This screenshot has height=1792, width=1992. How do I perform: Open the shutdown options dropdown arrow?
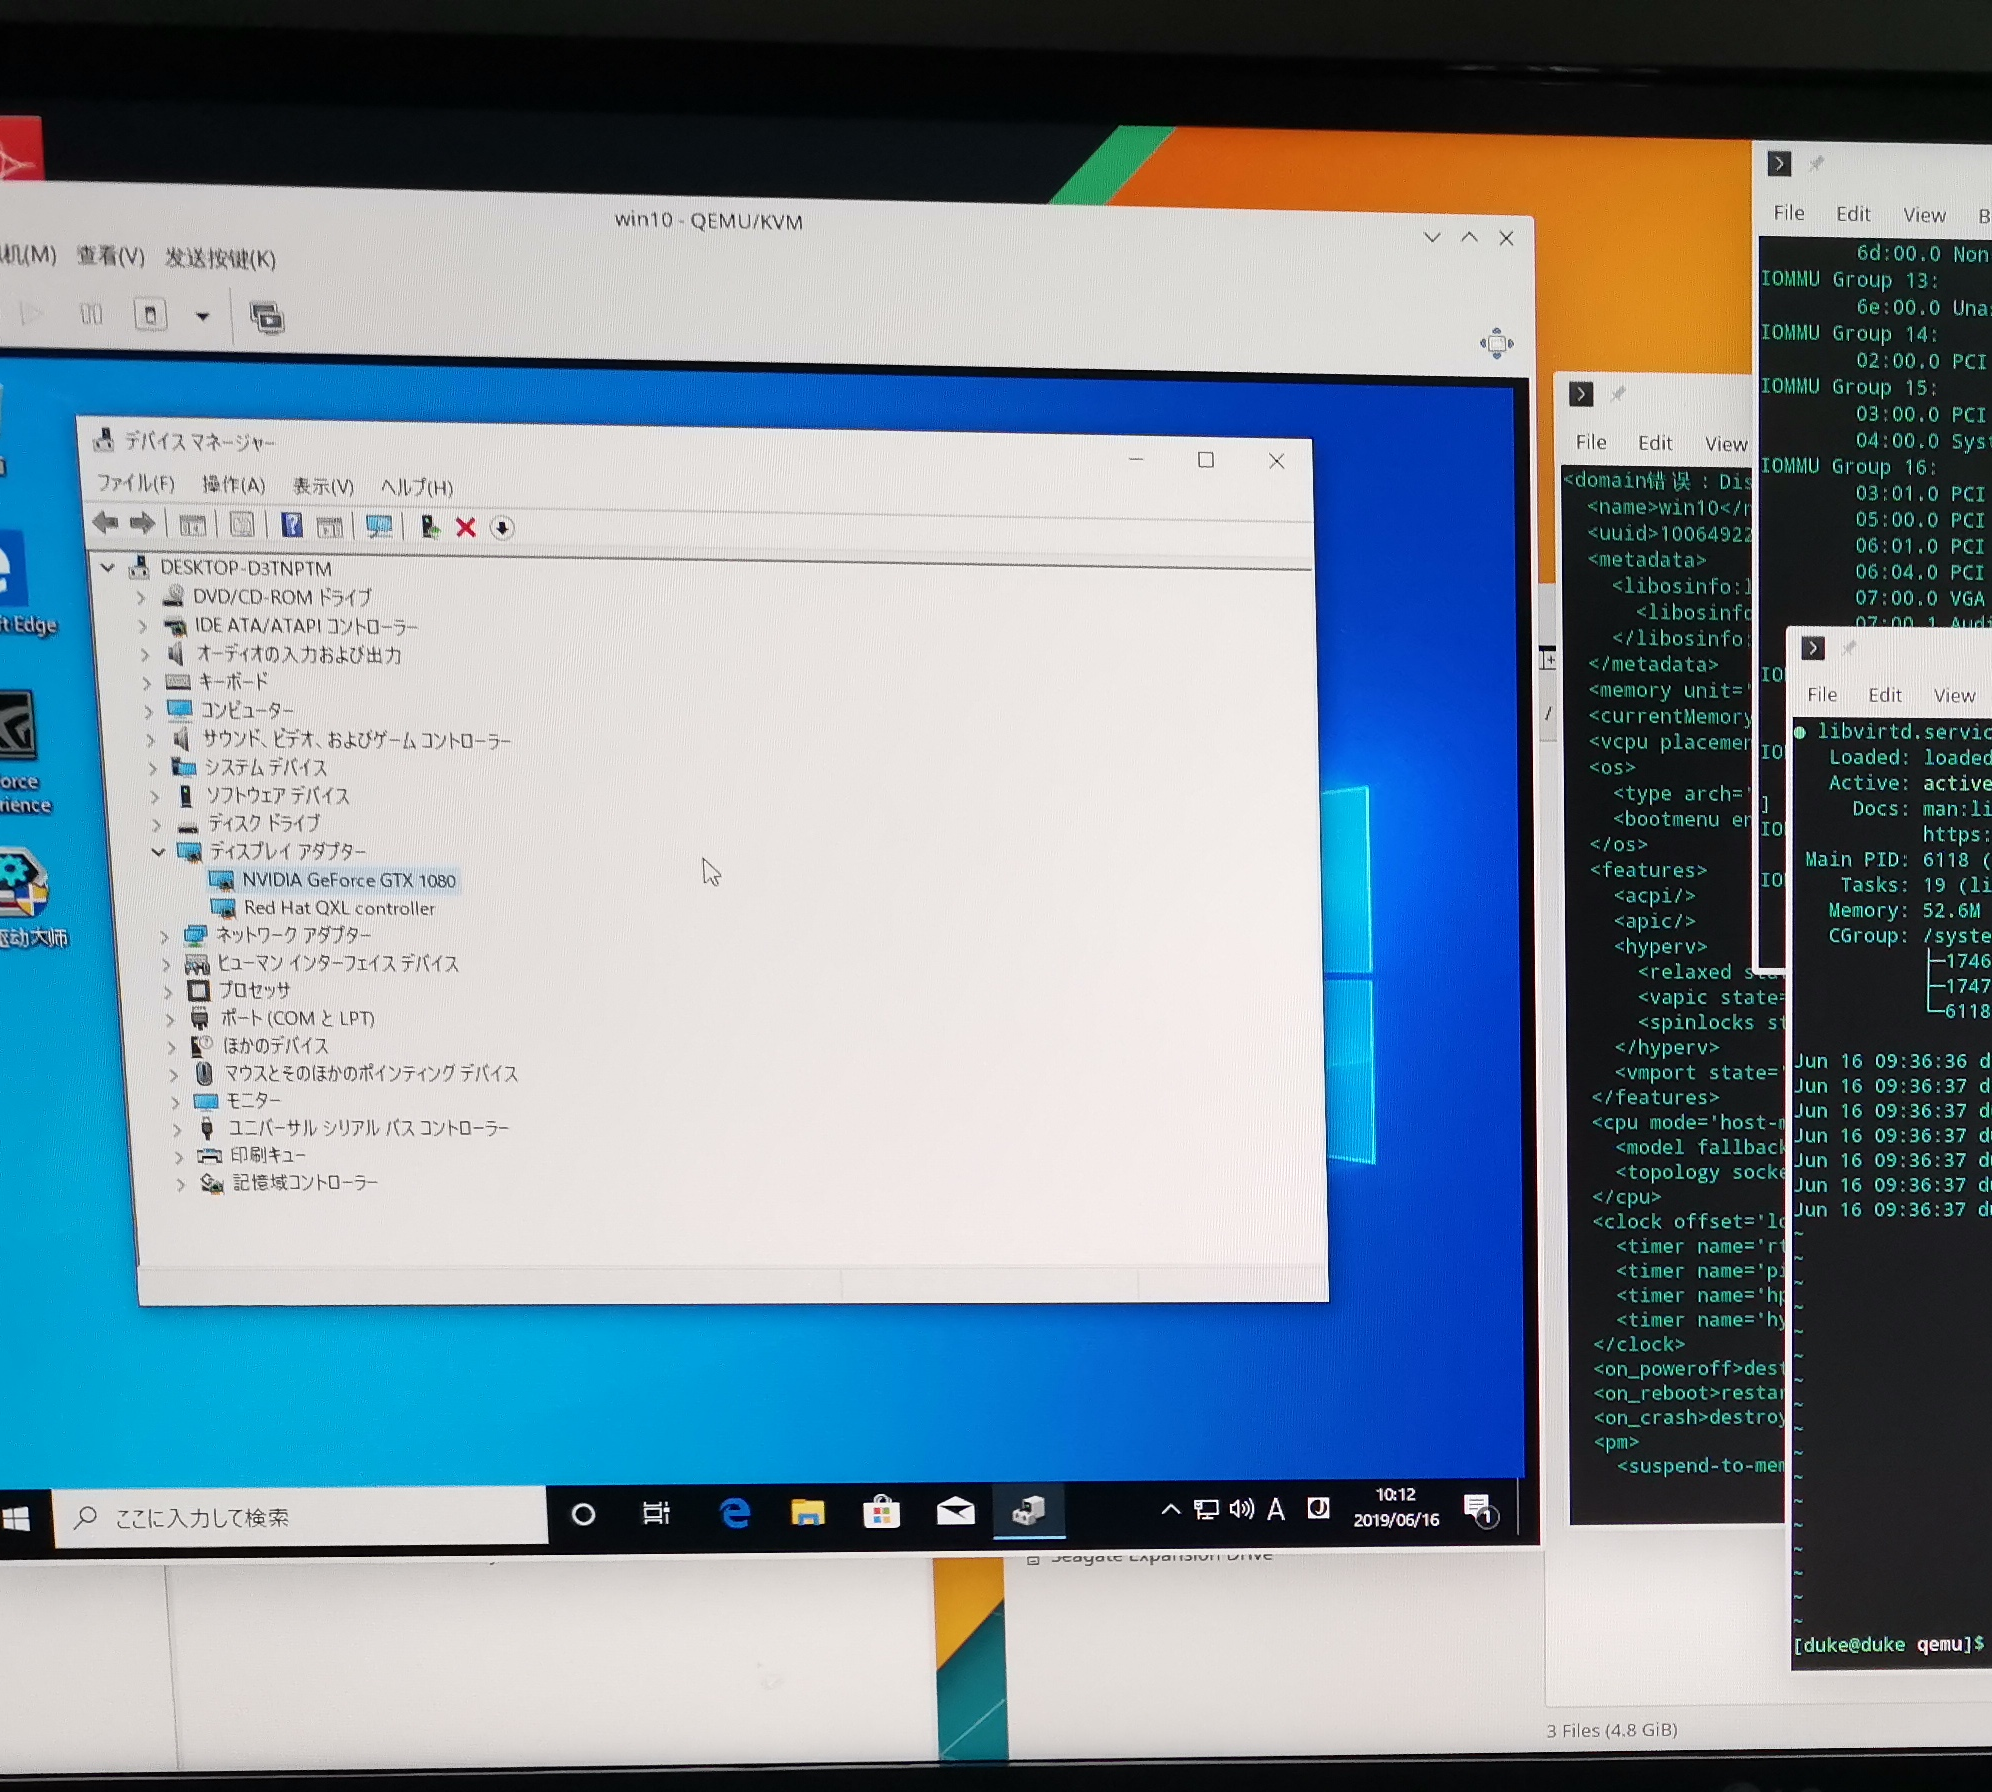(x=203, y=317)
